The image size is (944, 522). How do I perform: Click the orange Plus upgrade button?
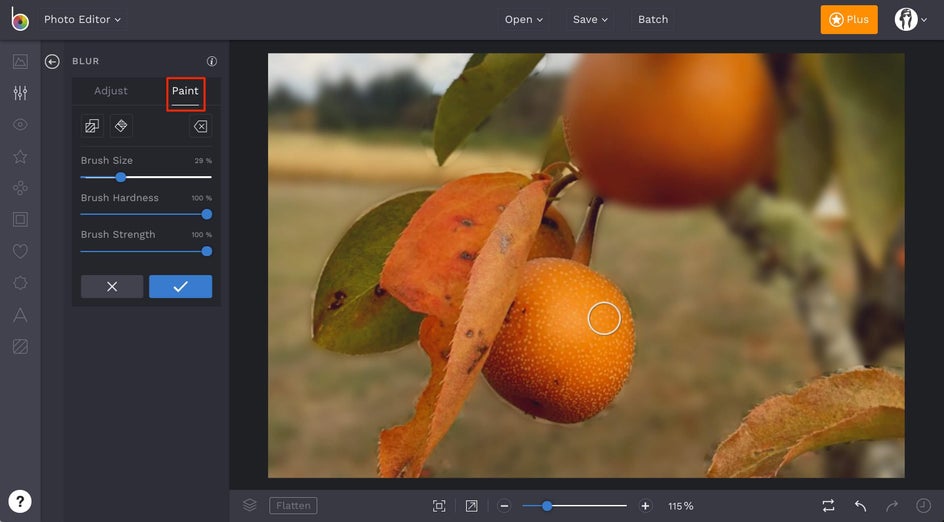coord(849,20)
